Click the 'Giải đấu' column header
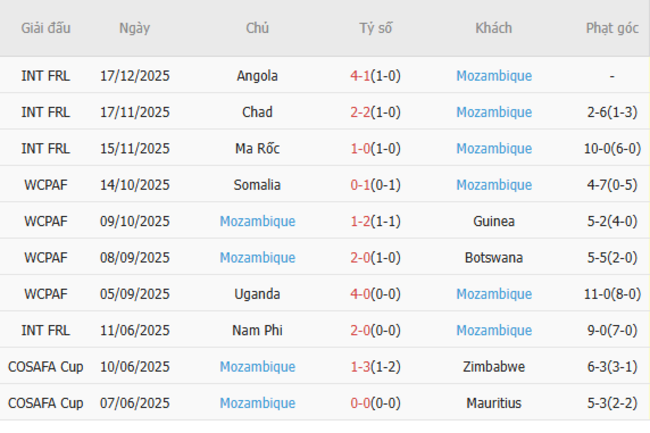This screenshot has width=650, height=433. point(46,28)
